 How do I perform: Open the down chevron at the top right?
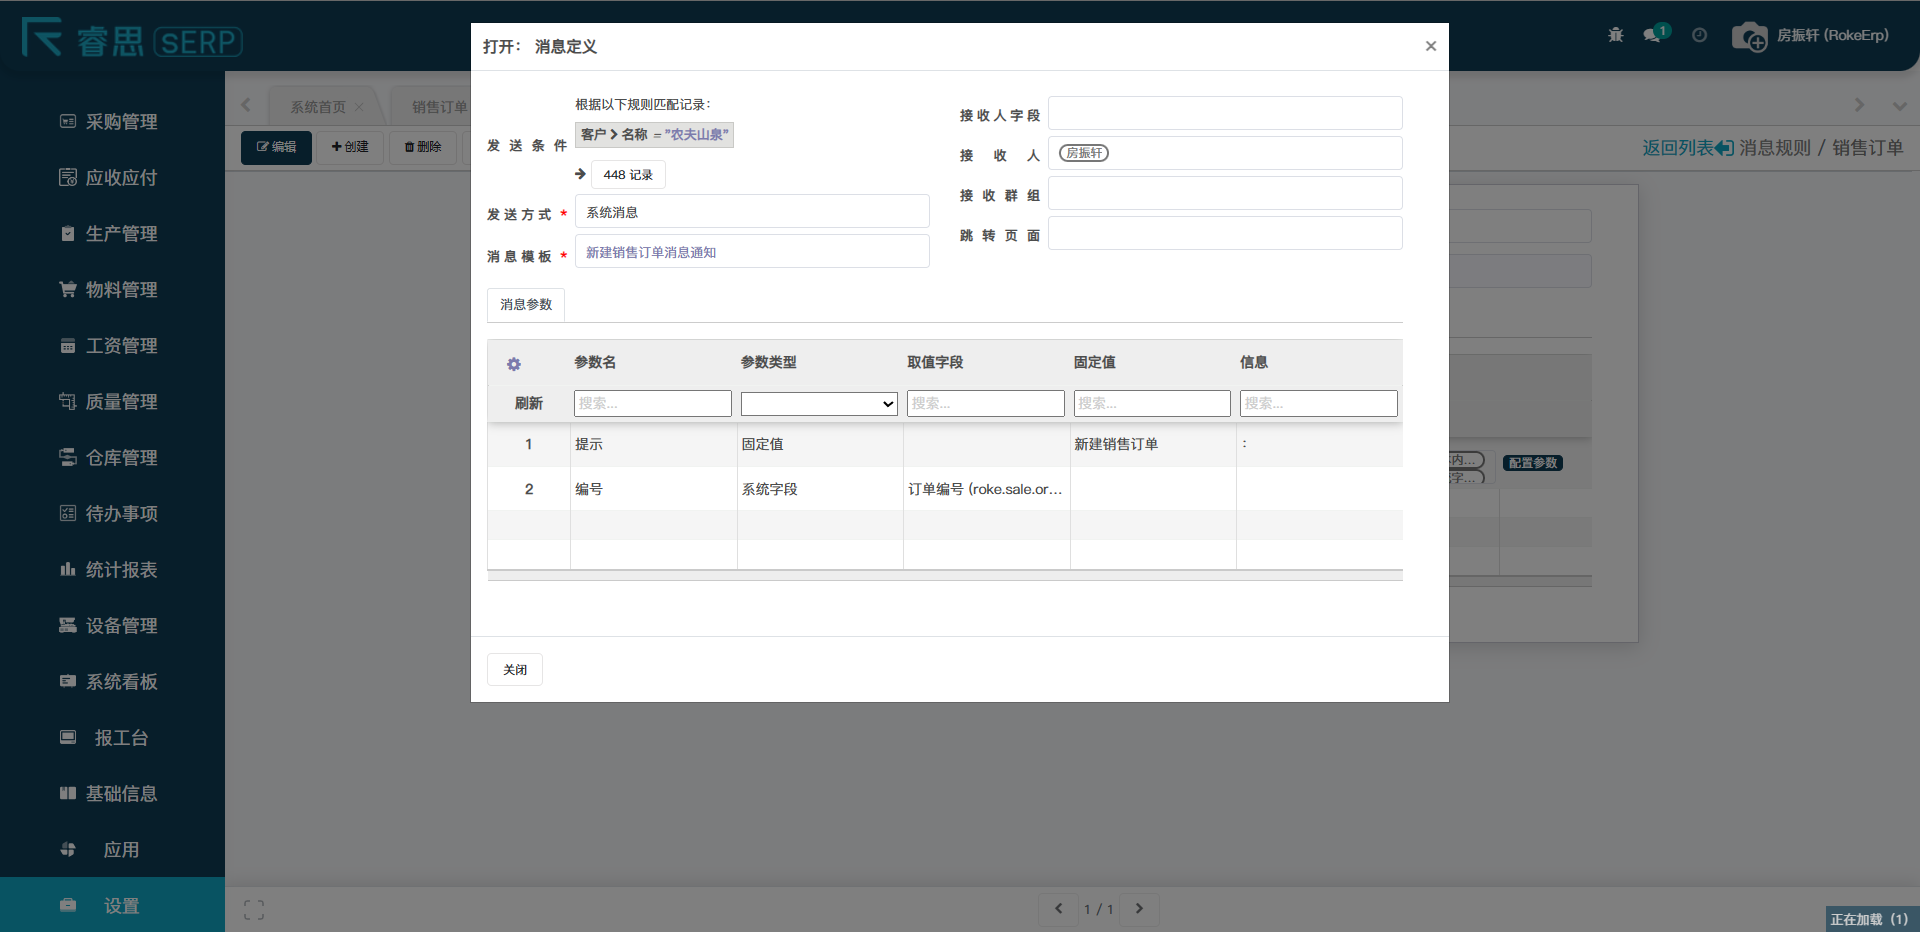[x=1899, y=104]
